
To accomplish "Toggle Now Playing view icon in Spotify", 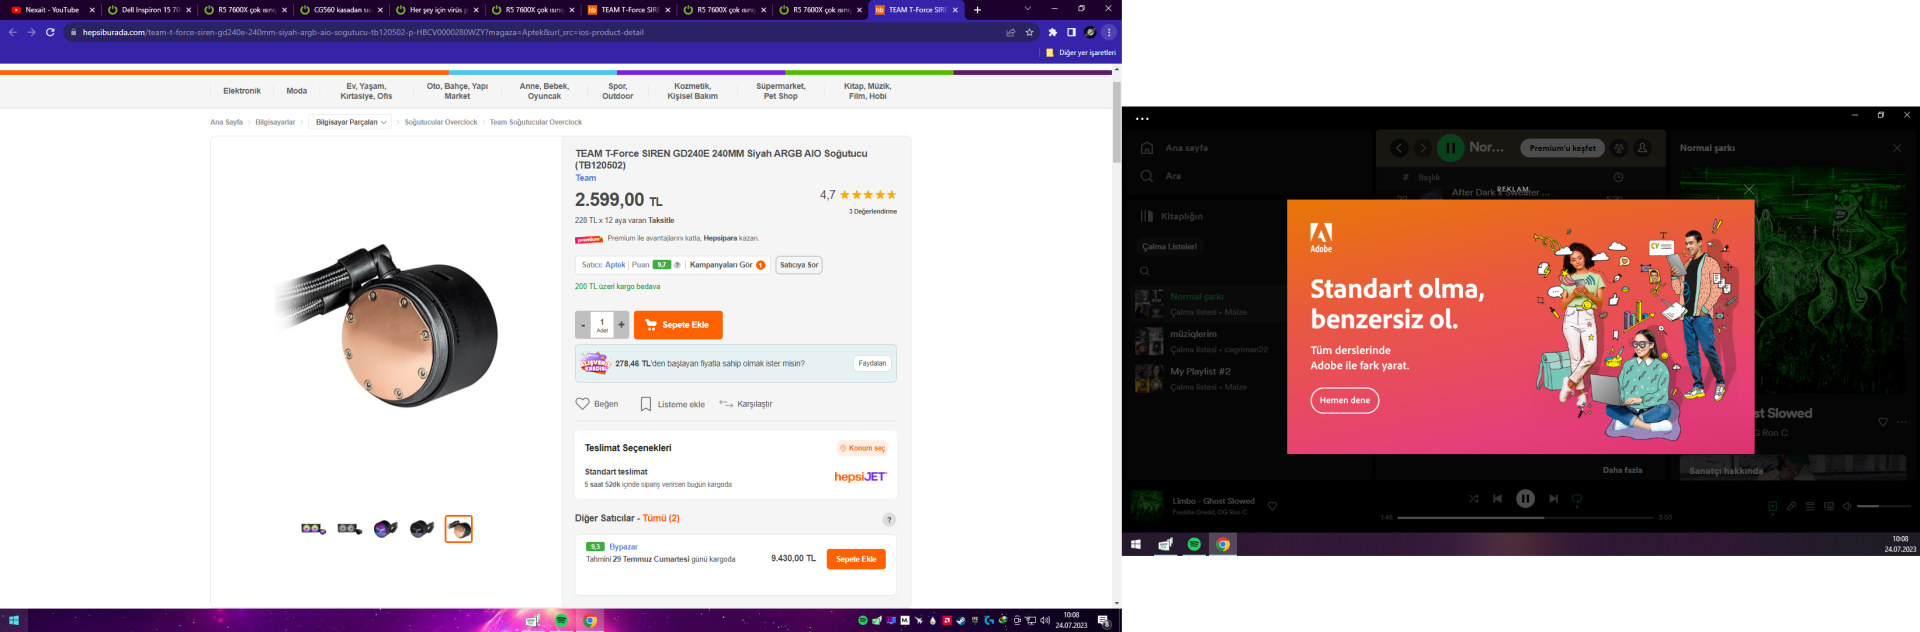I will pyautogui.click(x=1772, y=506).
